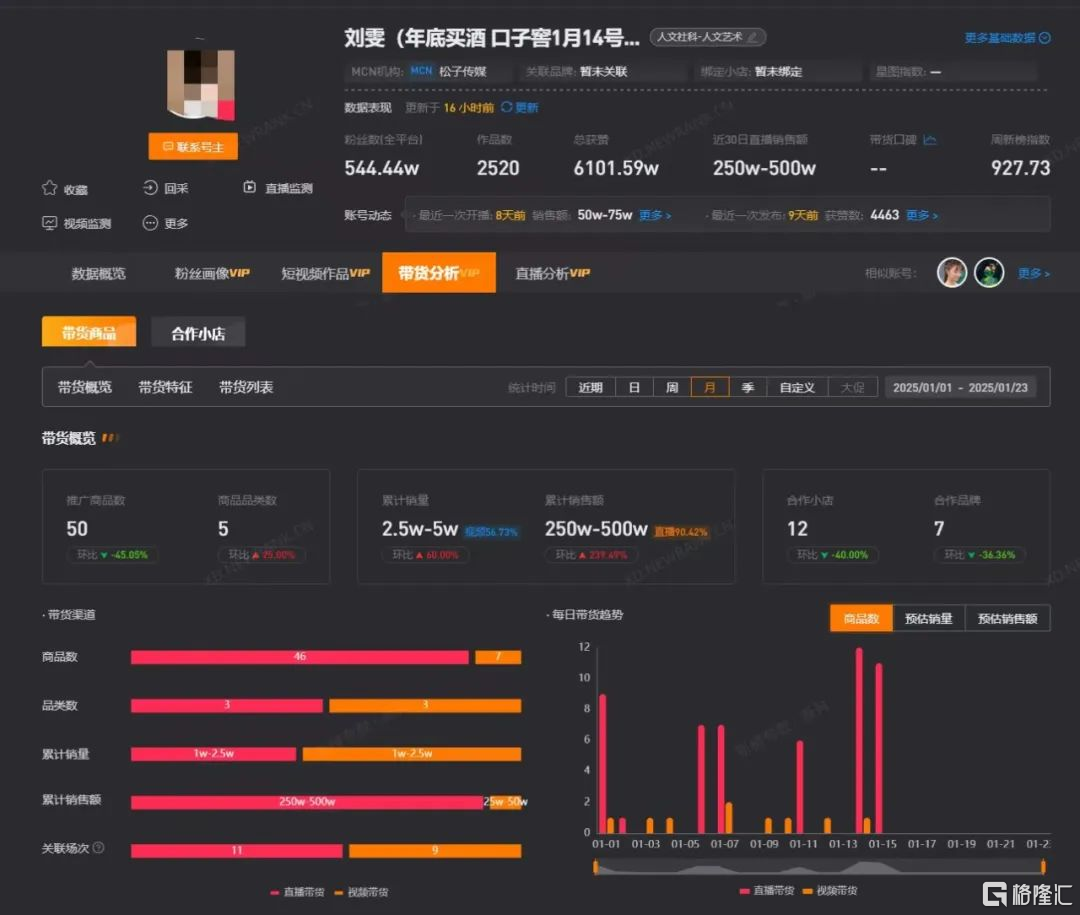Select 月 time range option
Viewport: 1080px width, 915px height.
710,387
